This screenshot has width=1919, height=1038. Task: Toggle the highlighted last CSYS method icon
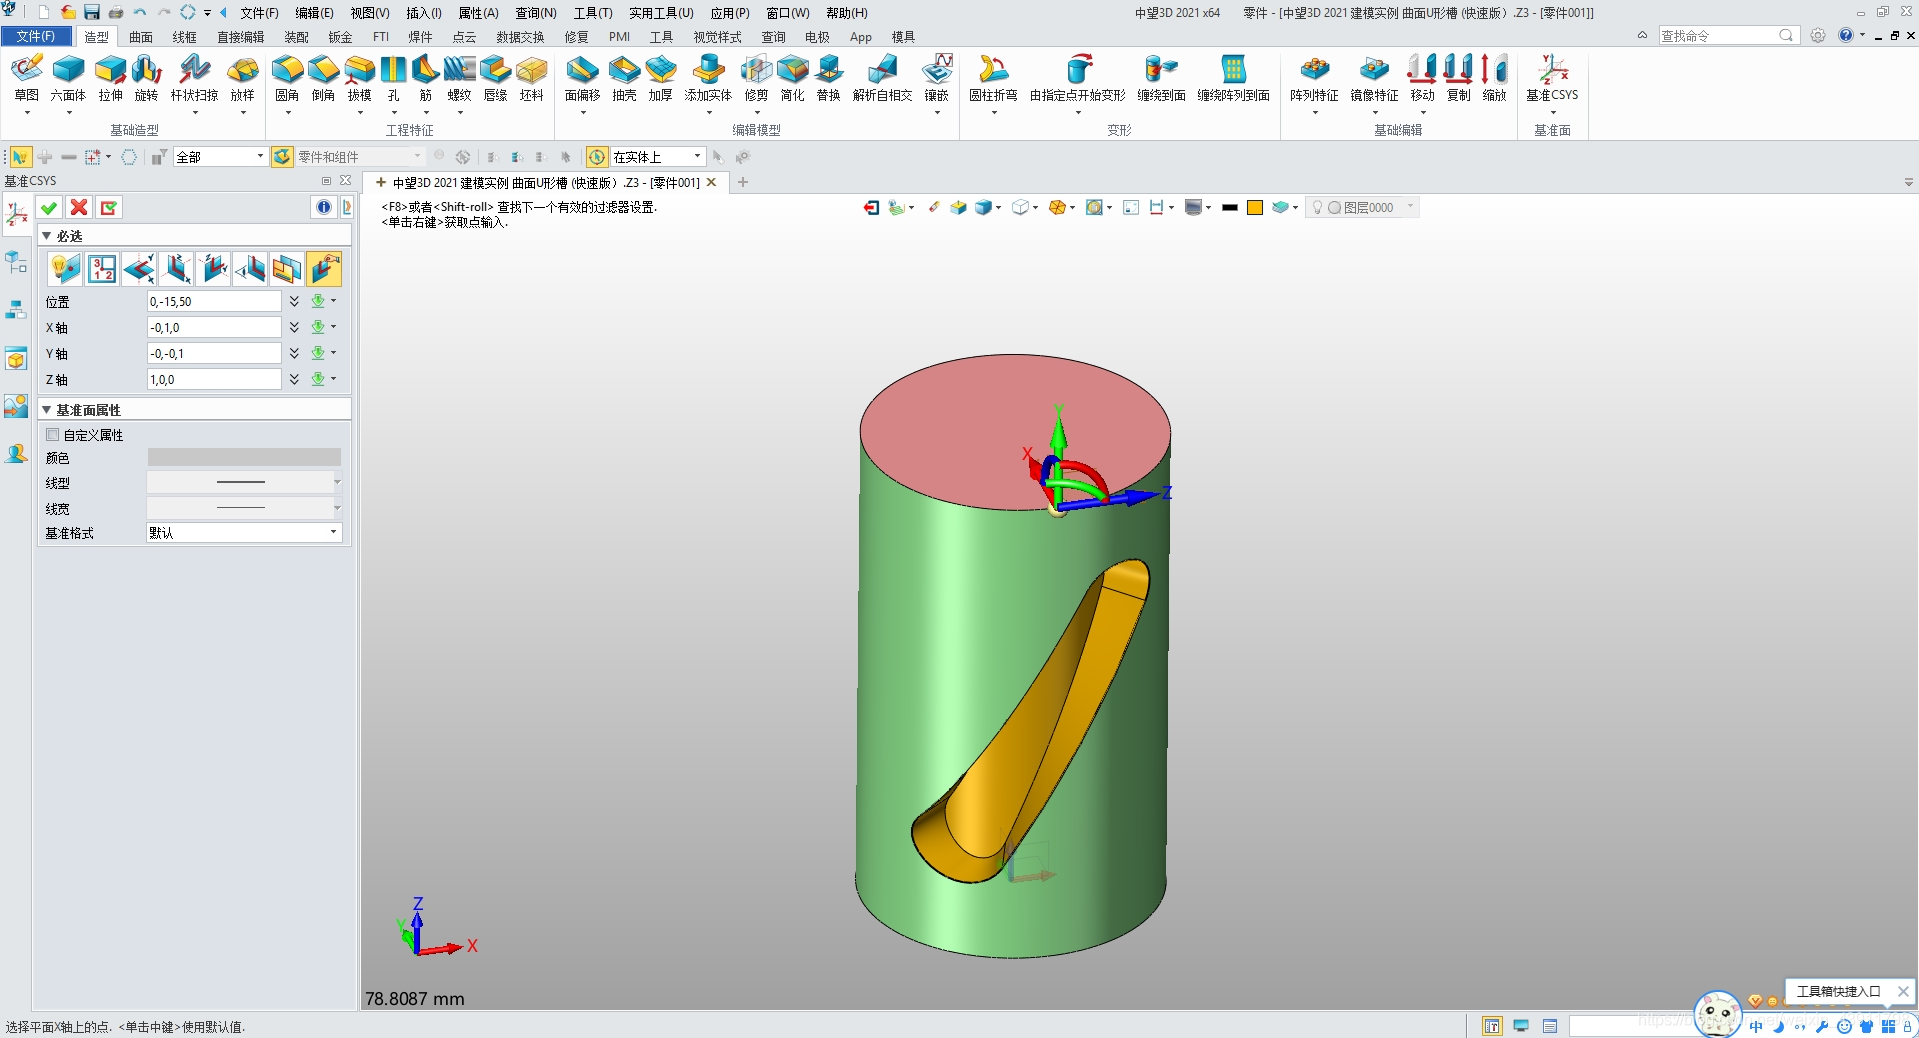pos(324,269)
